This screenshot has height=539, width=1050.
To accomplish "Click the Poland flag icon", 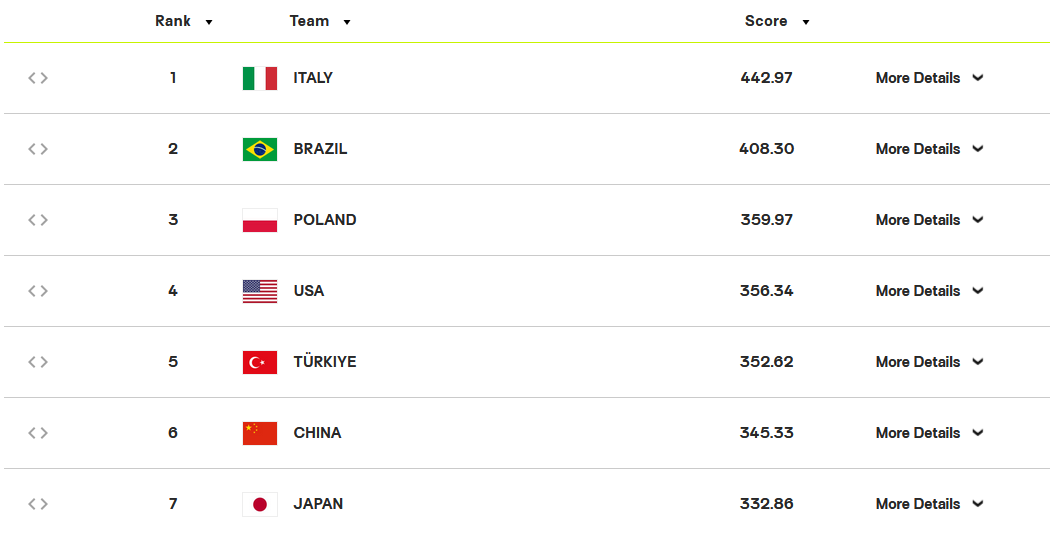I will pos(260,220).
